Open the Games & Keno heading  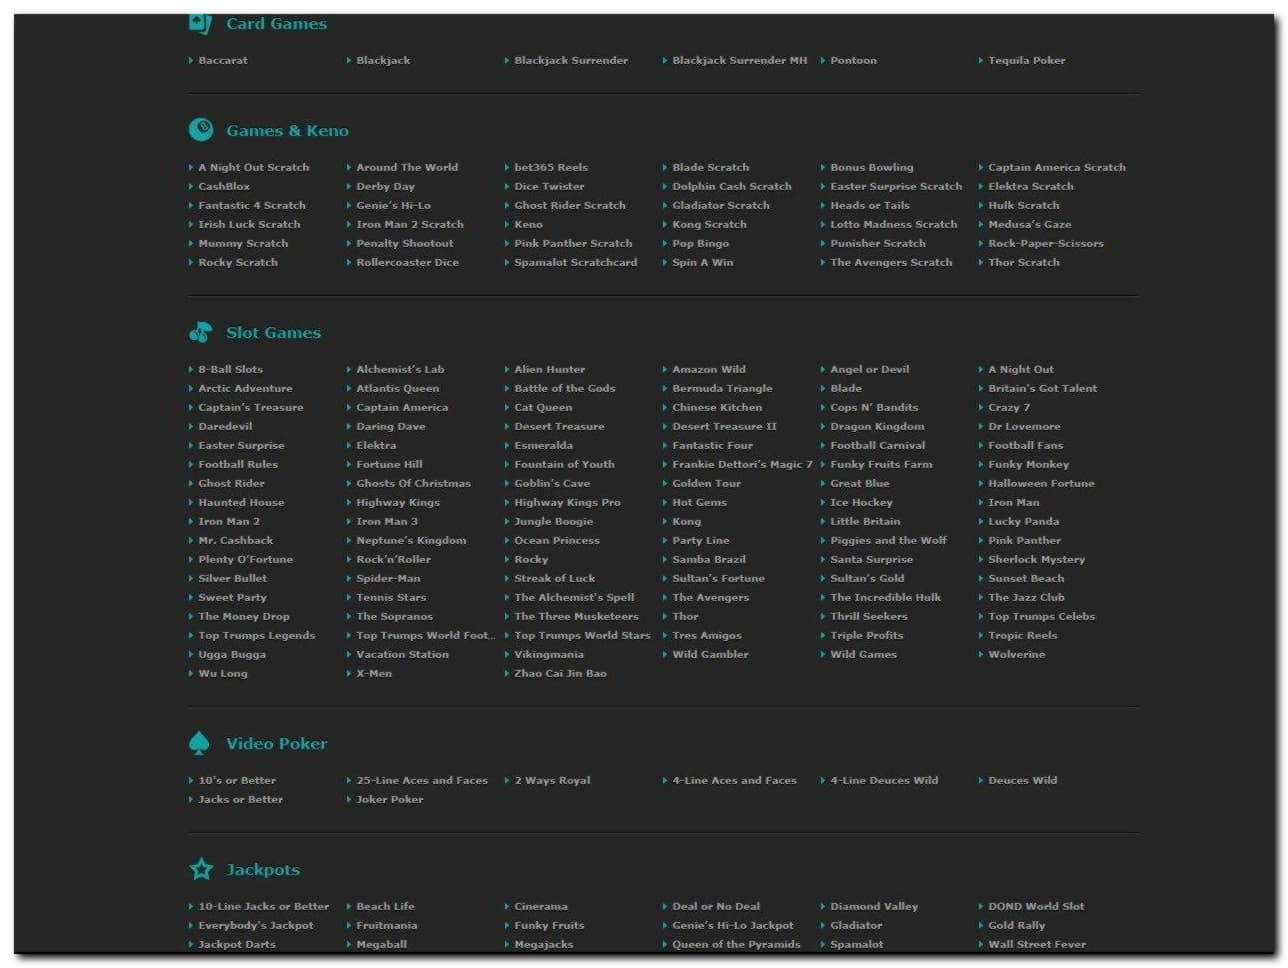point(288,131)
